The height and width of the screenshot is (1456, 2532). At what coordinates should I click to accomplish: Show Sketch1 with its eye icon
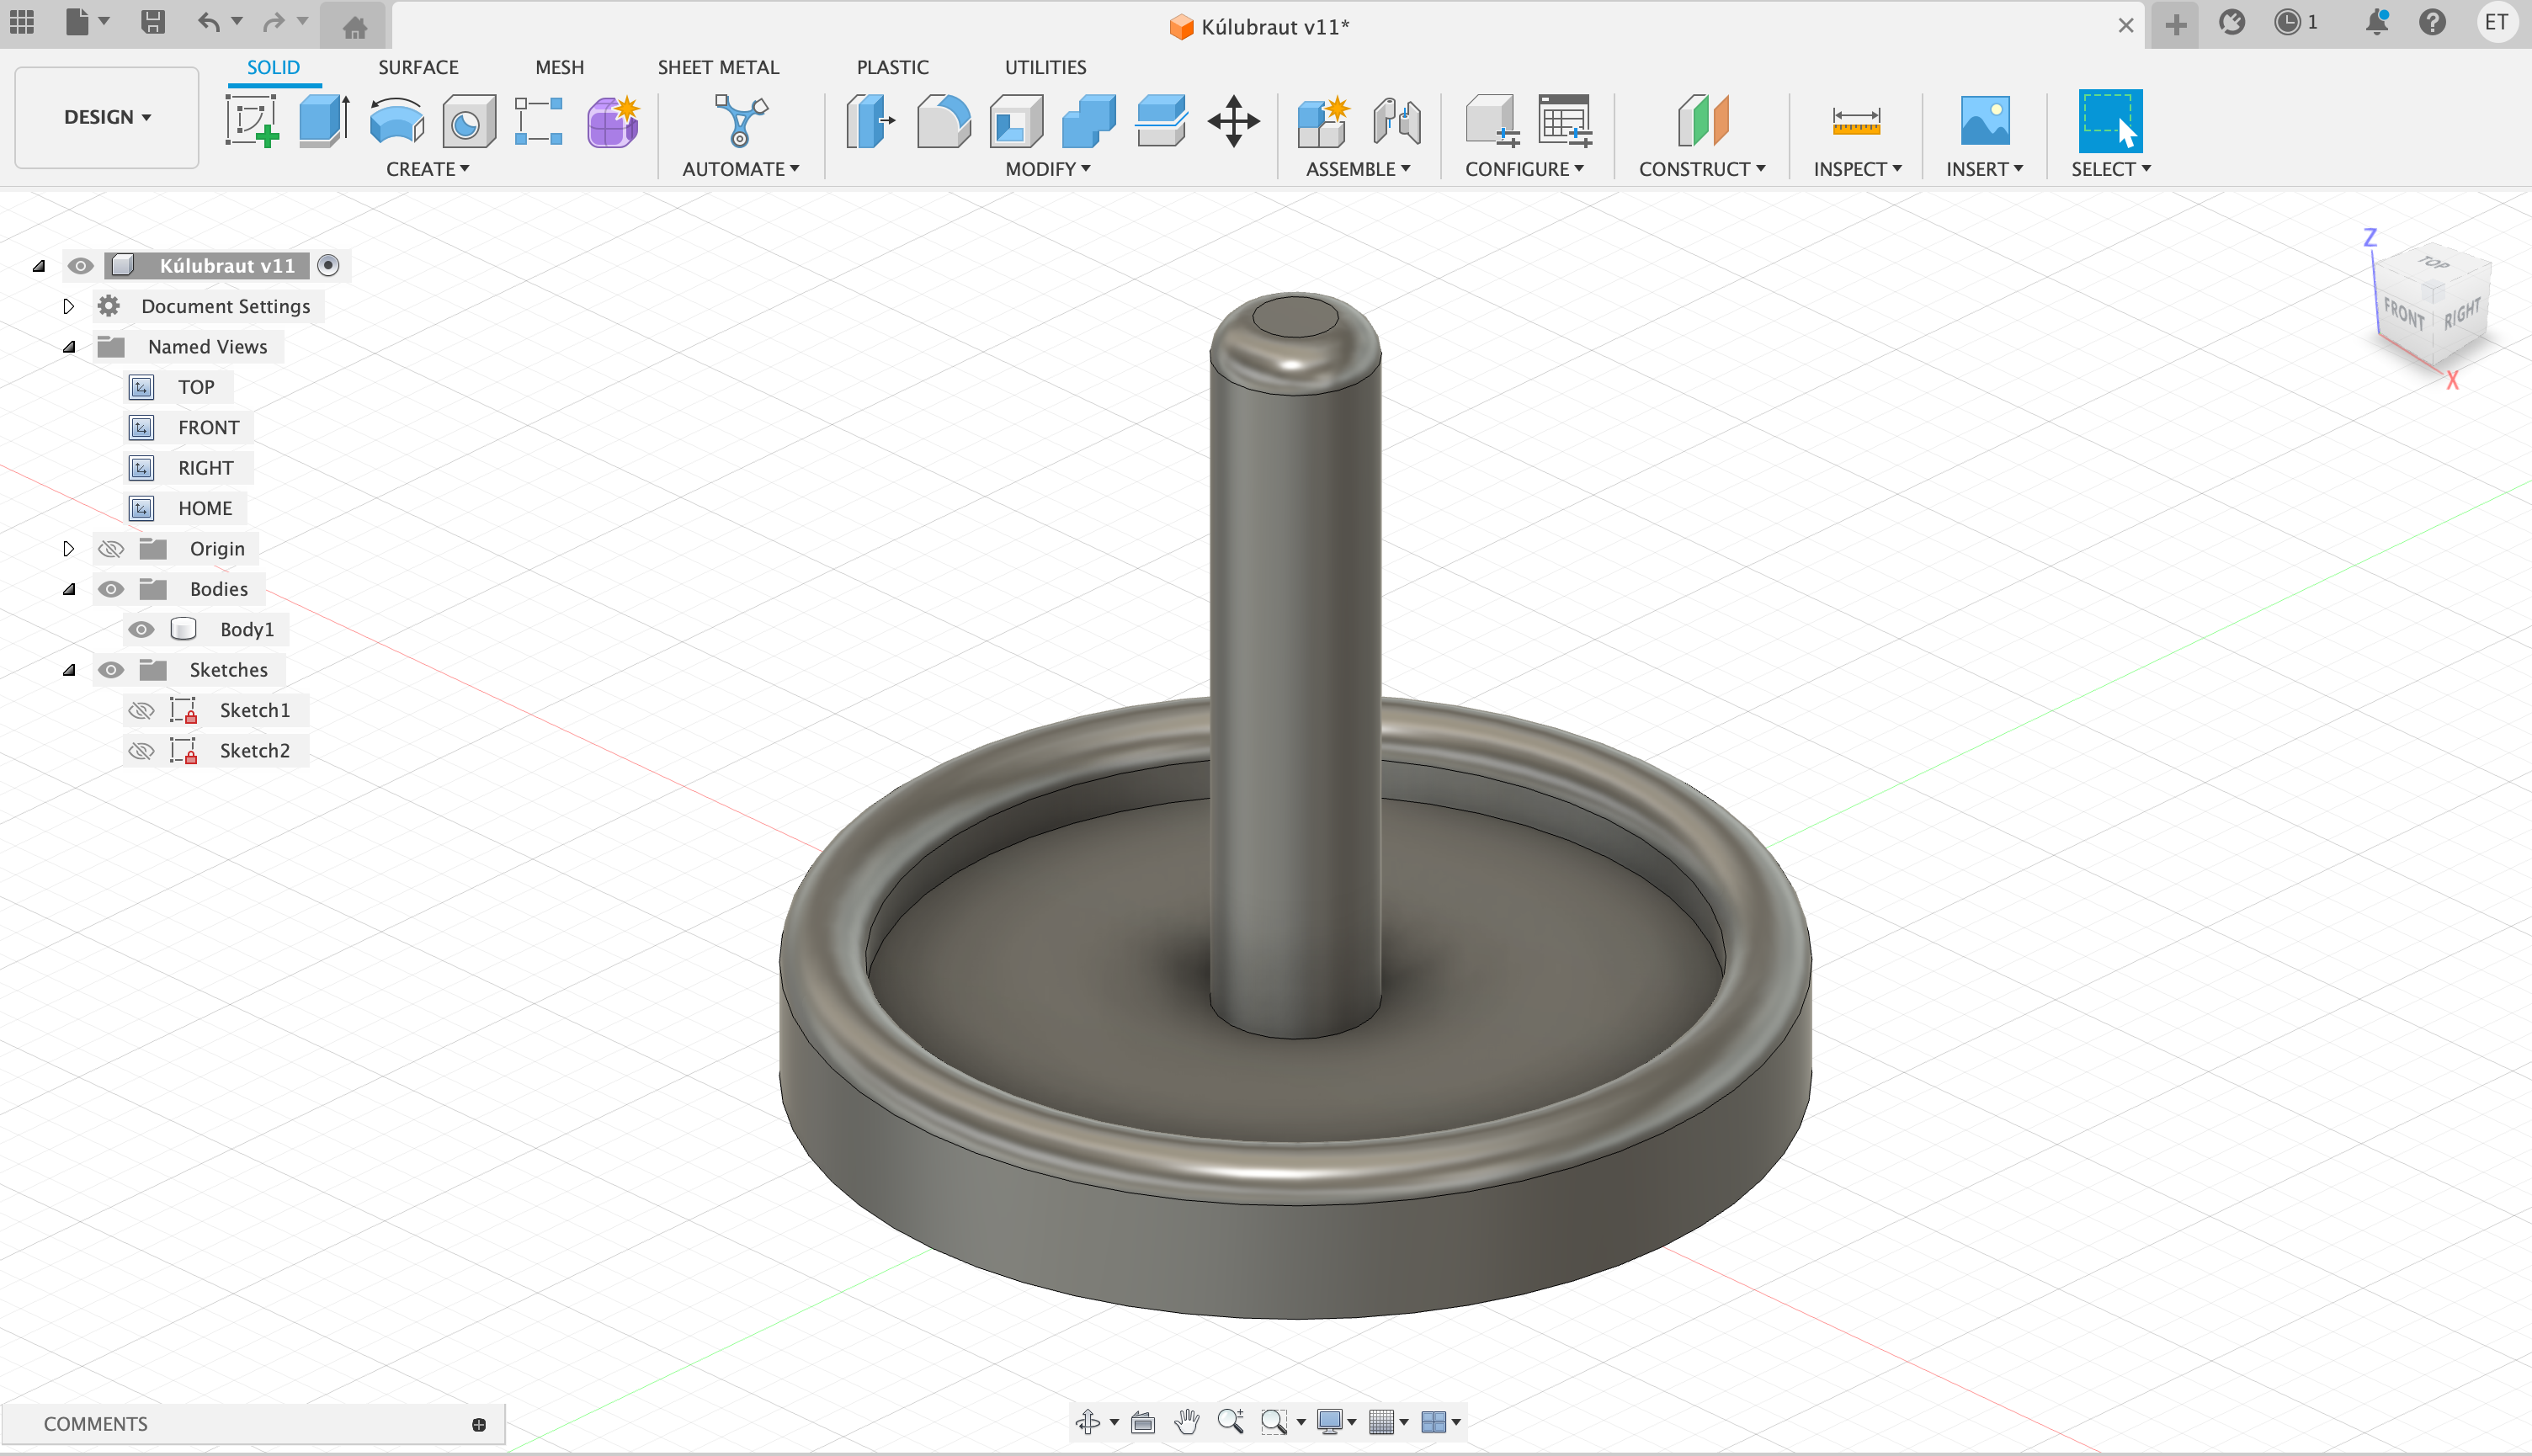pyautogui.click(x=141, y=710)
